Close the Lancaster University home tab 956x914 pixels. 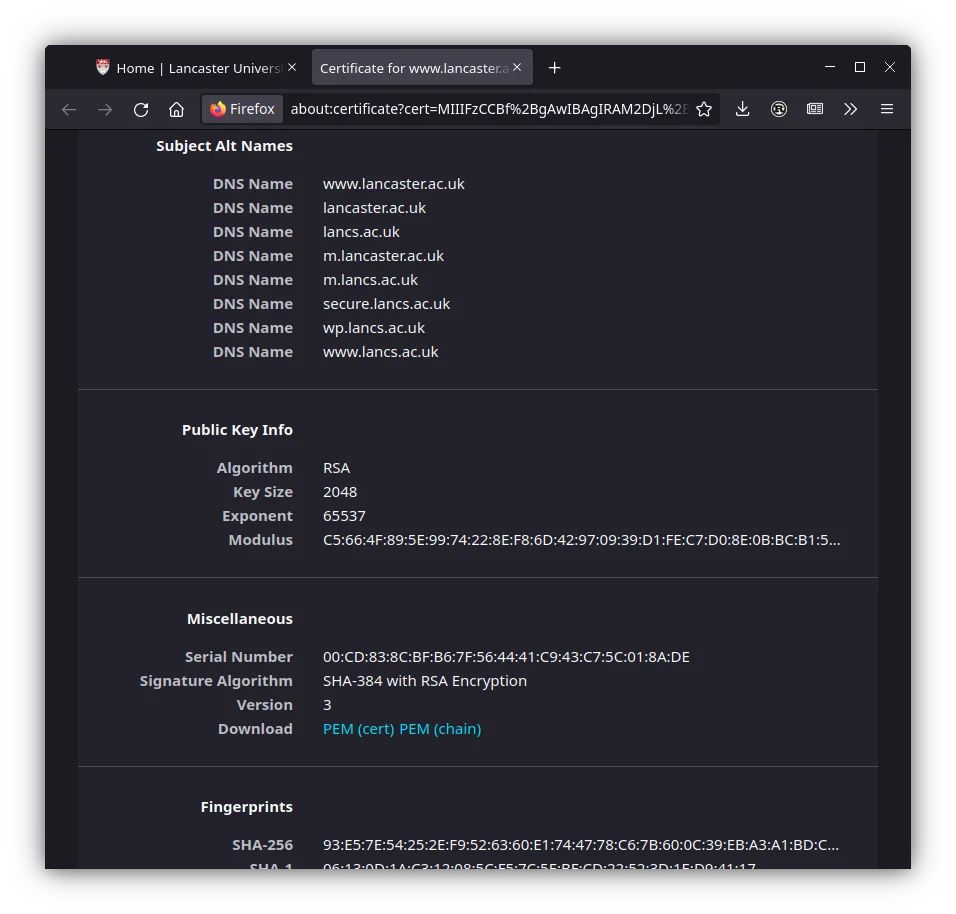click(x=292, y=68)
